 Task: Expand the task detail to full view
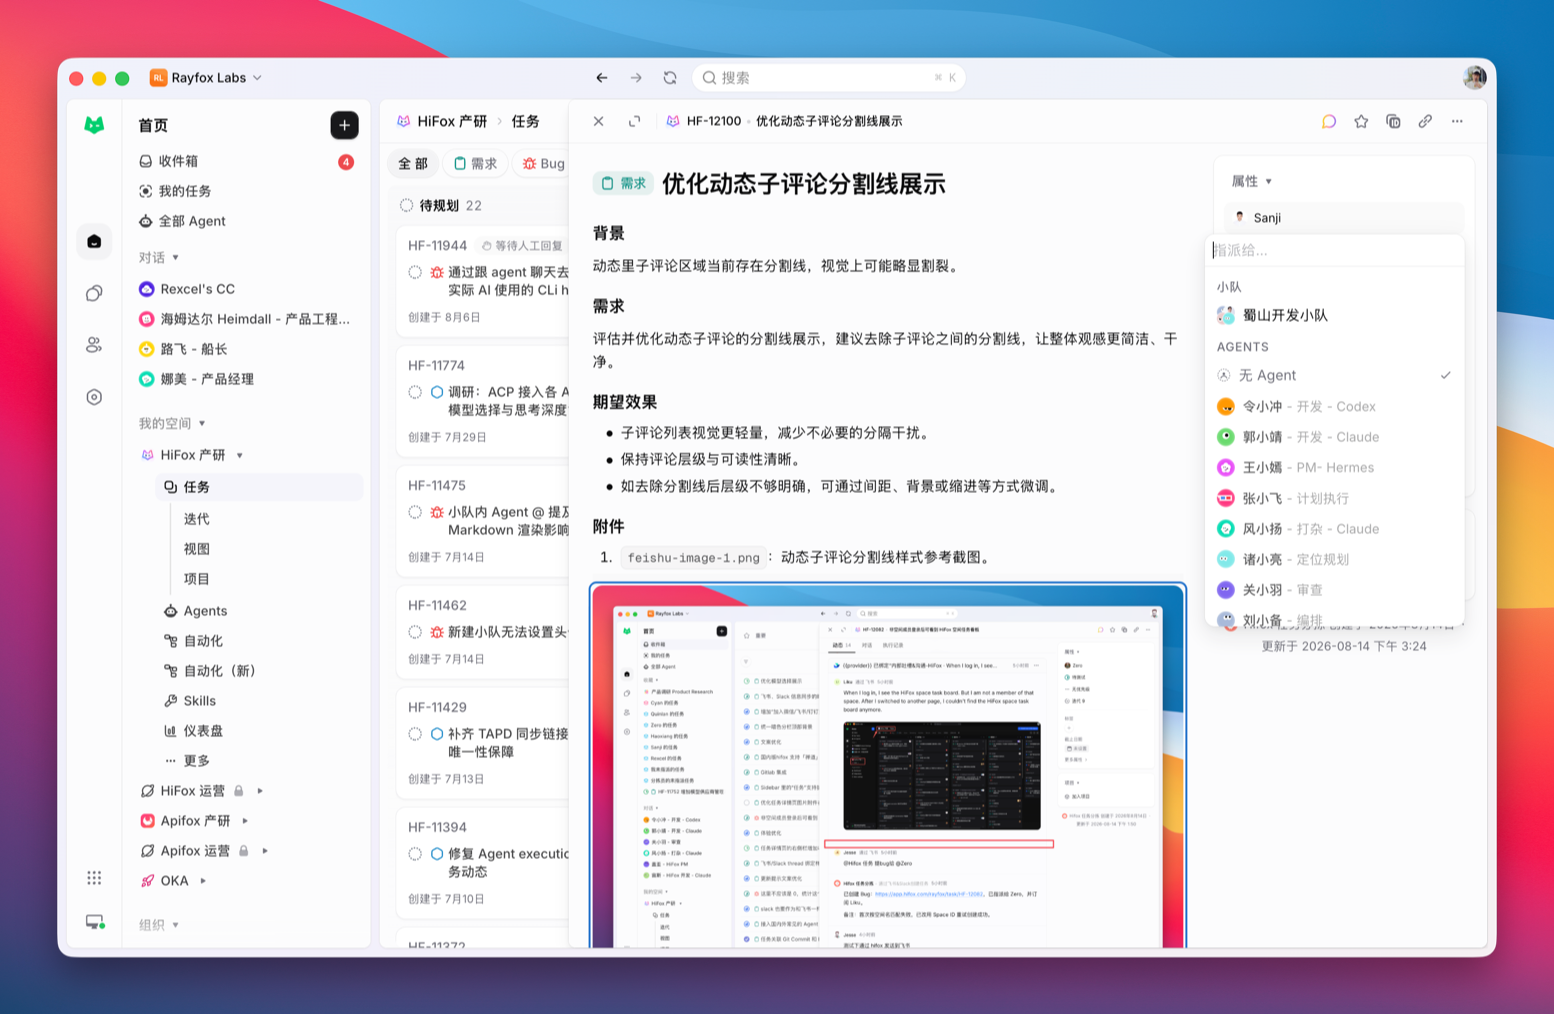(x=634, y=121)
